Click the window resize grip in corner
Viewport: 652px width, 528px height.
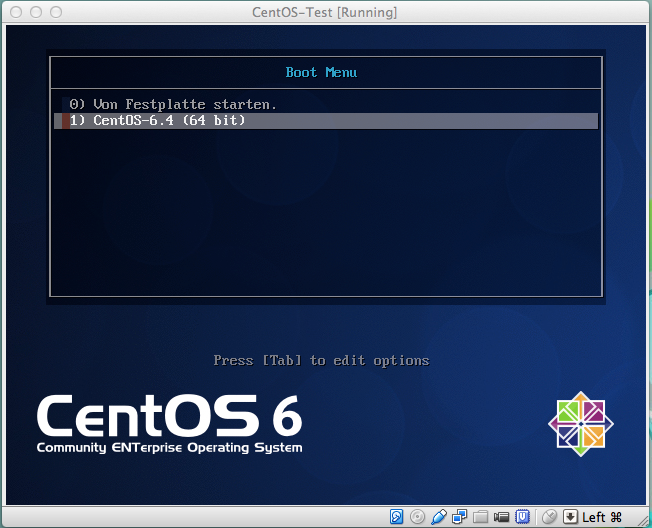(x=642, y=520)
